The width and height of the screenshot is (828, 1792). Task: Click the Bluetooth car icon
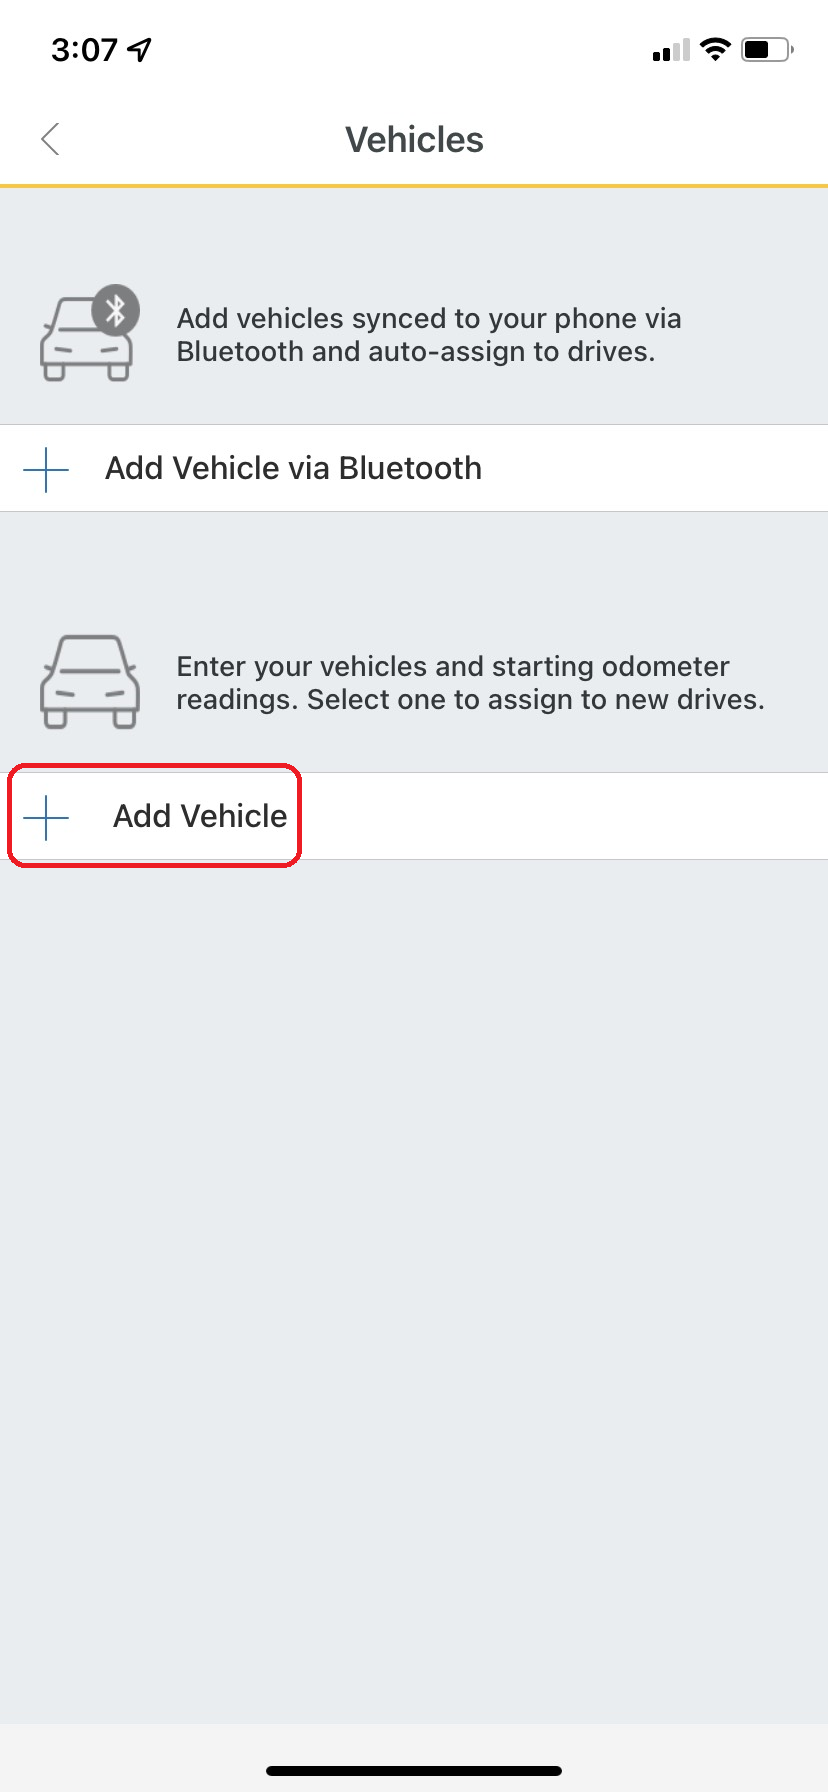[x=88, y=335]
